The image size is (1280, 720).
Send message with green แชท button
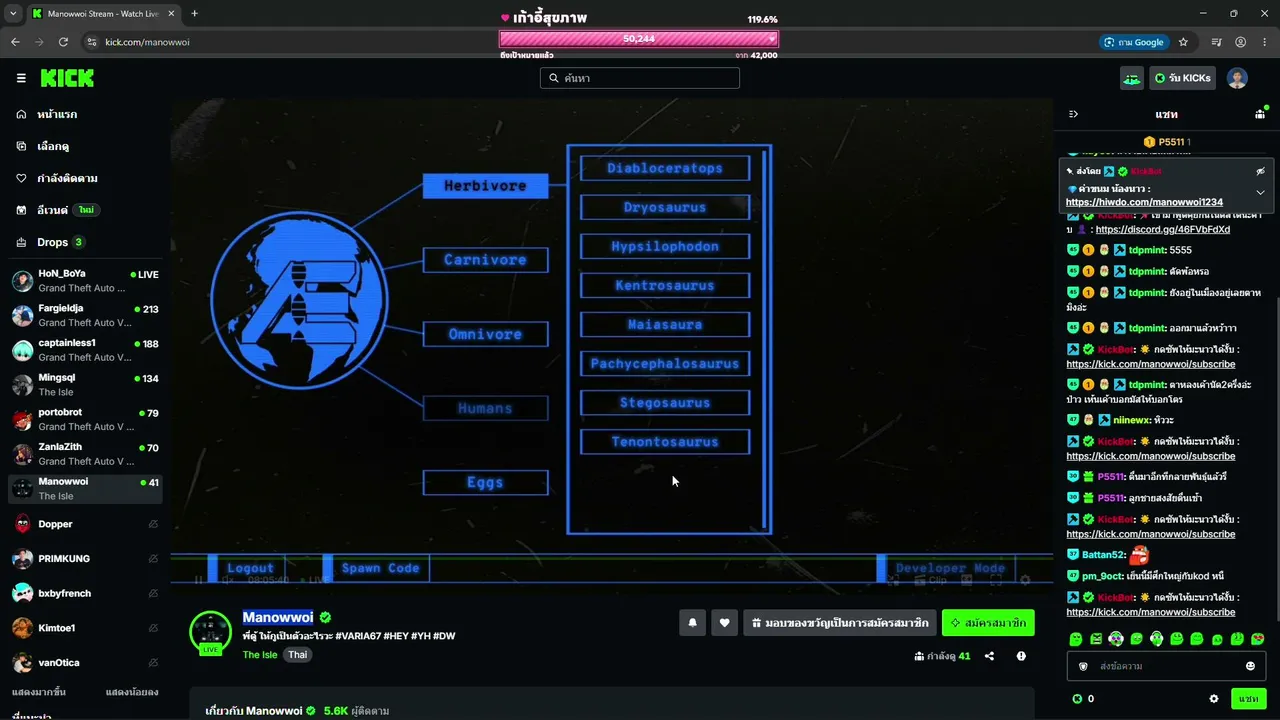coord(1248,699)
